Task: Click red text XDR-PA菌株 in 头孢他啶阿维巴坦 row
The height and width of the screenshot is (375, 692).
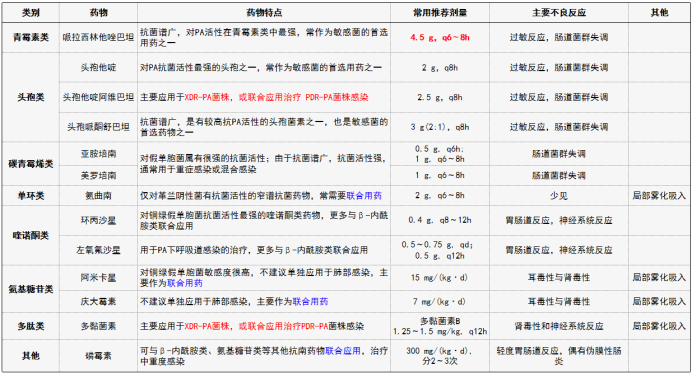Action: pyautogui.click(x=207, y=97)
